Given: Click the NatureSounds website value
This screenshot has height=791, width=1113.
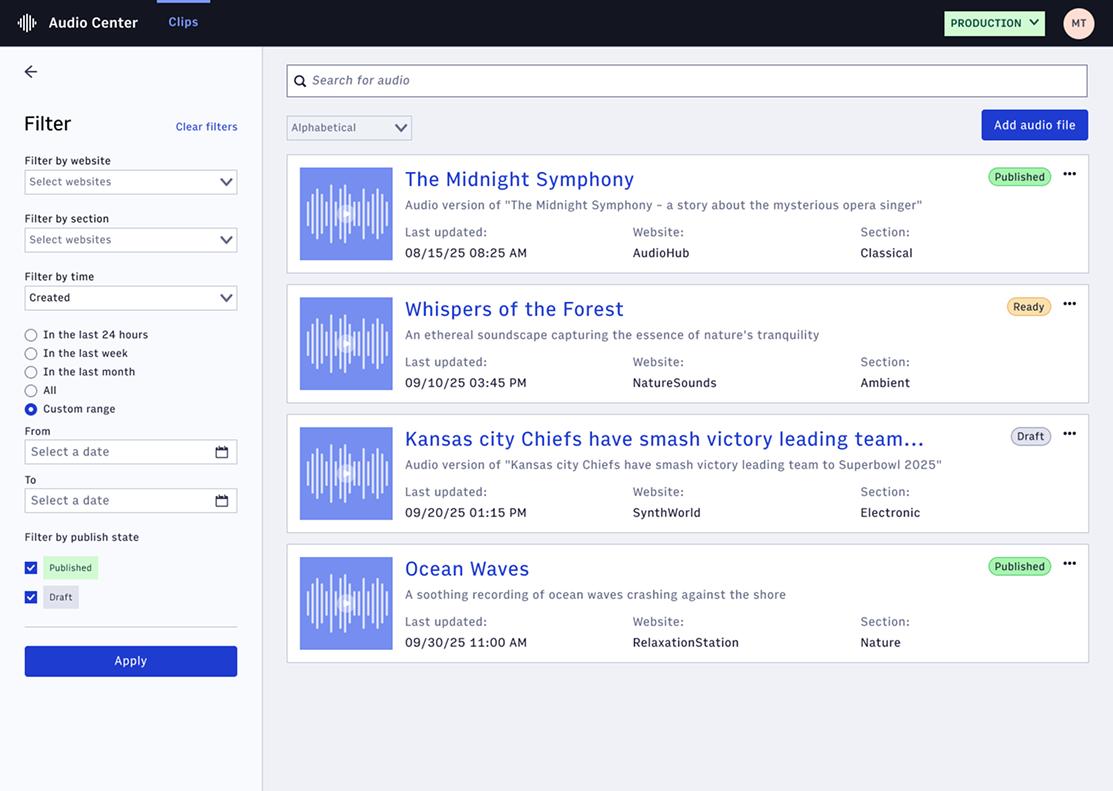Looking at the screenshot, I should (x=674, y=383).
